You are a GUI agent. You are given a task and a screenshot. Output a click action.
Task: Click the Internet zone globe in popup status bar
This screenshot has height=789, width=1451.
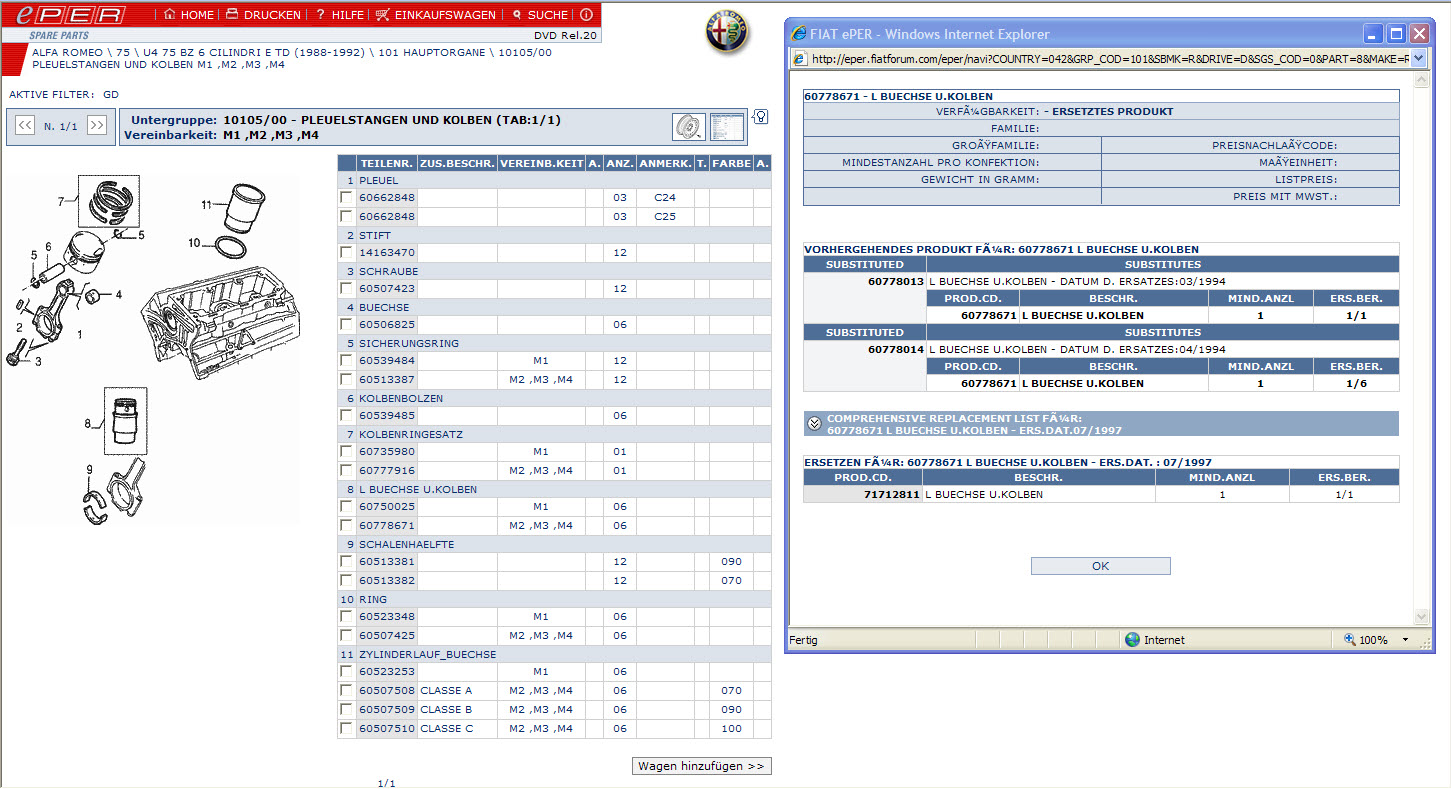point(1132,640)
